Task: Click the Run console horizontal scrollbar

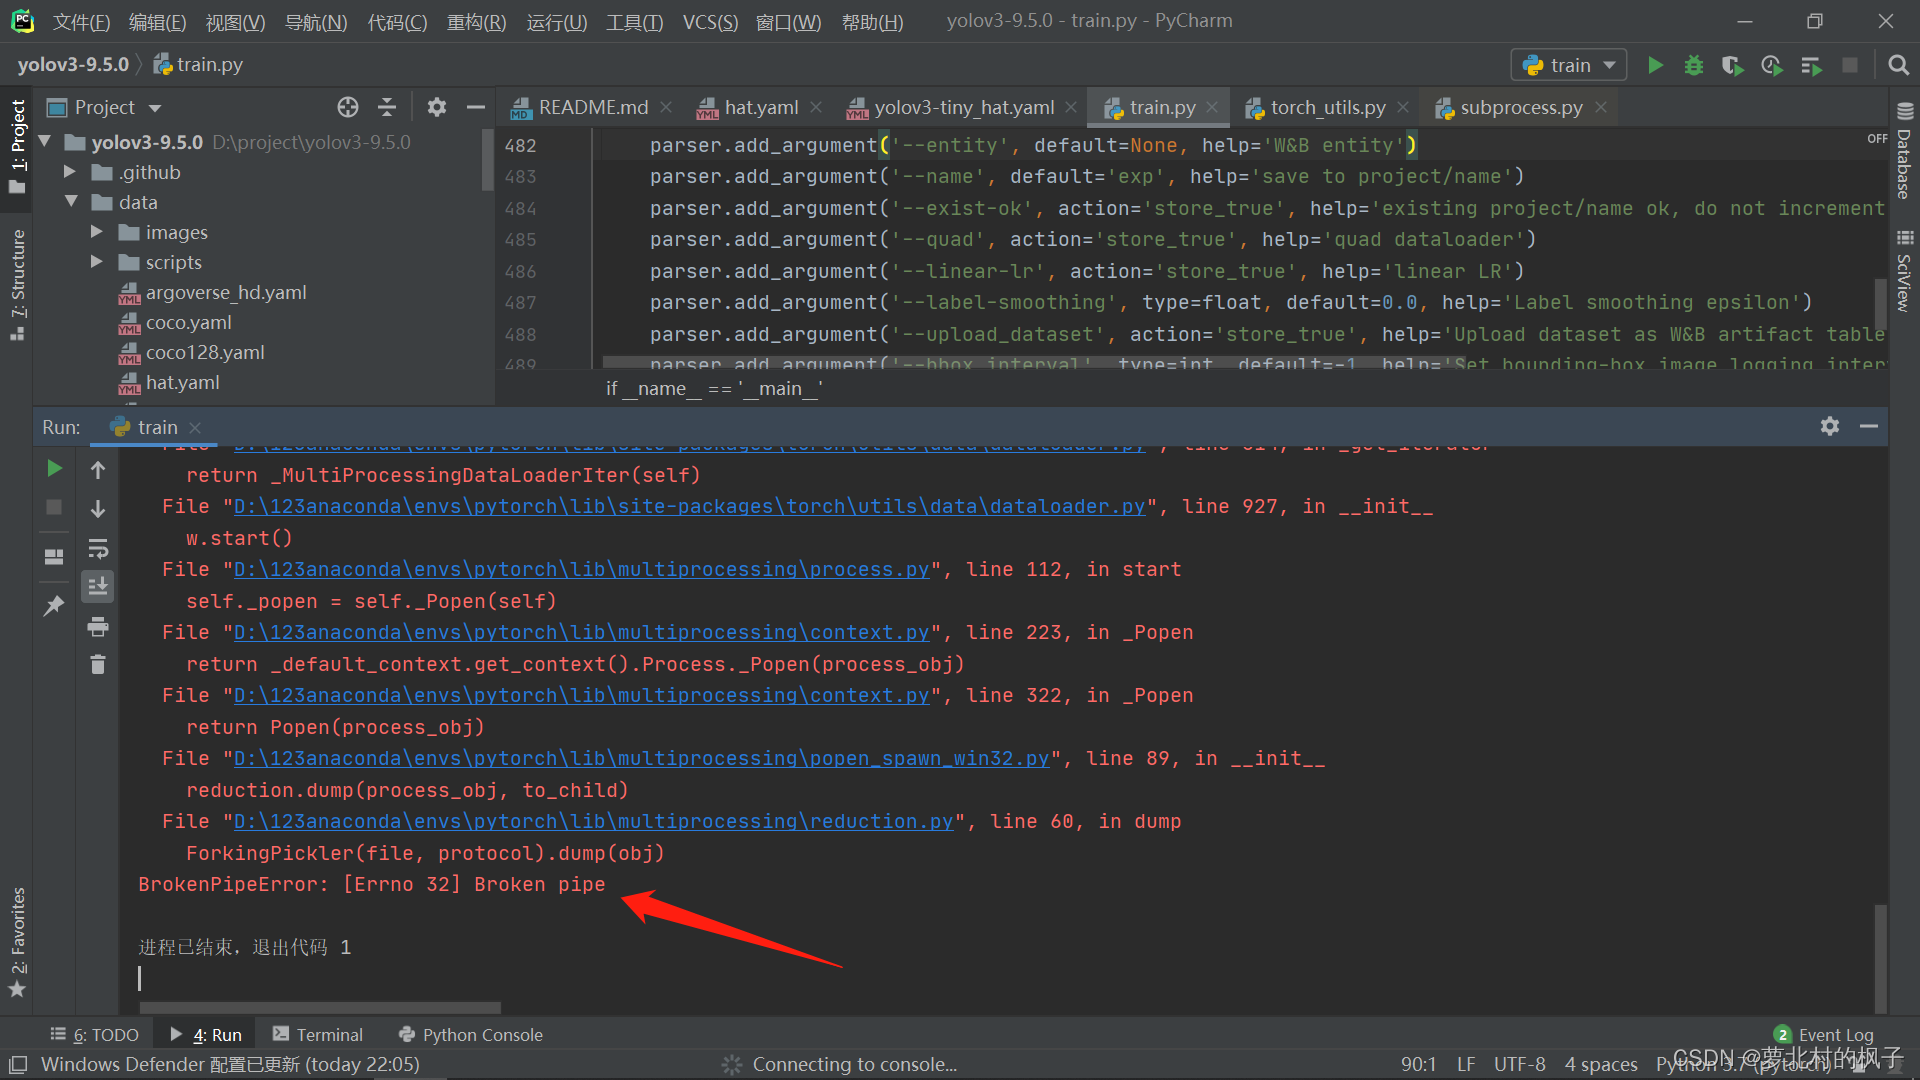Action: pyautogui.click(x=320, y=1008)
